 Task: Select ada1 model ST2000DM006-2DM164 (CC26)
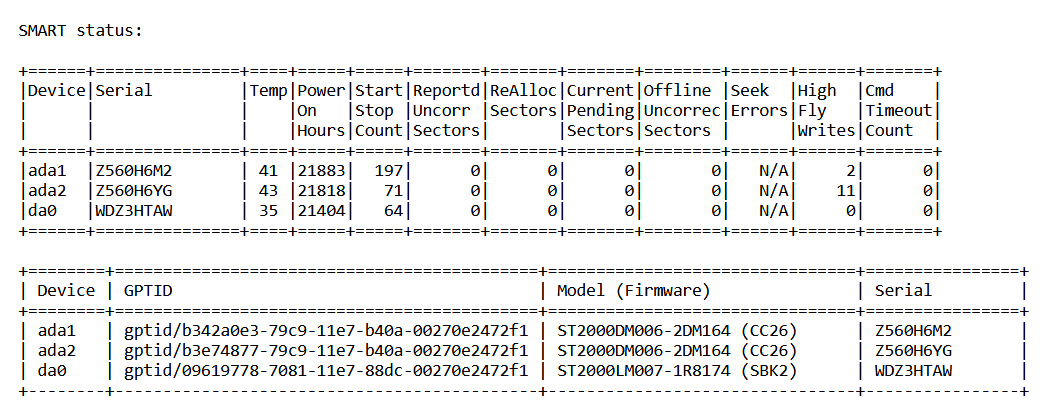coord(677,332)
